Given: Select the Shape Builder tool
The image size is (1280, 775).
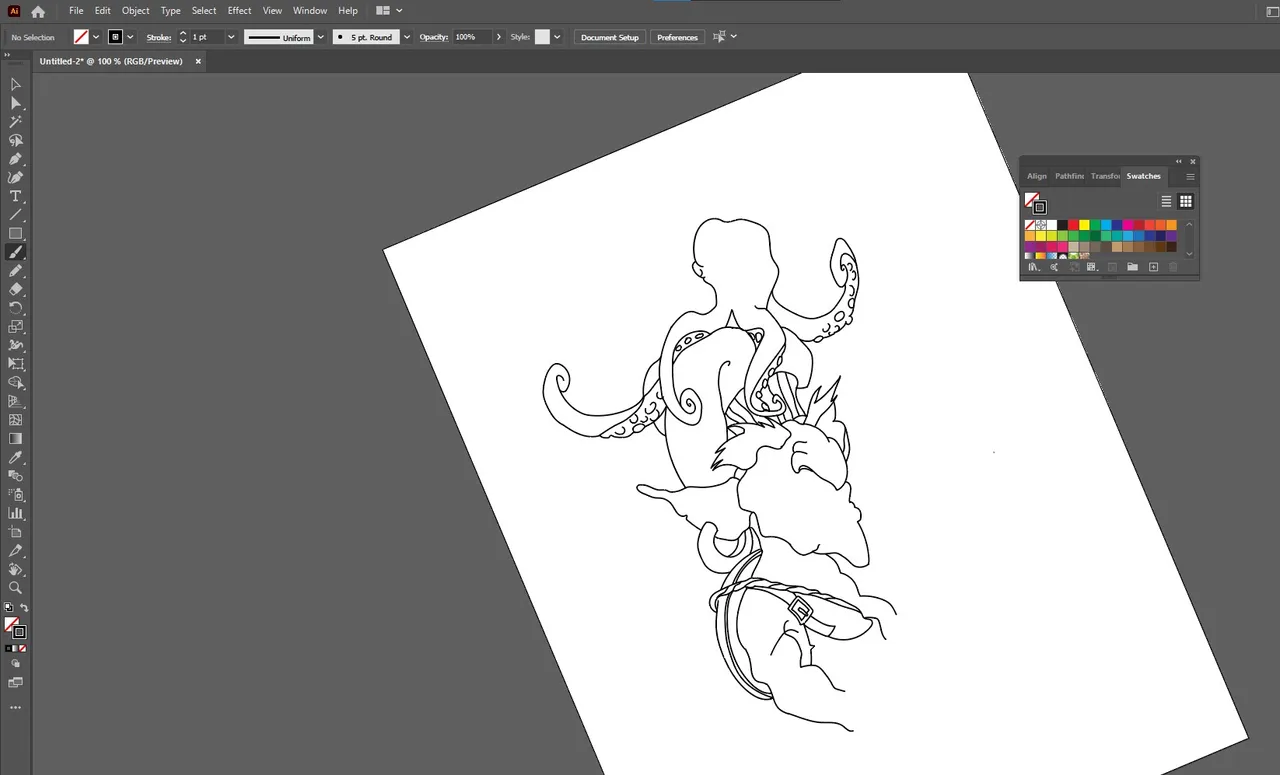Looking at the screenshot, I should [16, 383].
